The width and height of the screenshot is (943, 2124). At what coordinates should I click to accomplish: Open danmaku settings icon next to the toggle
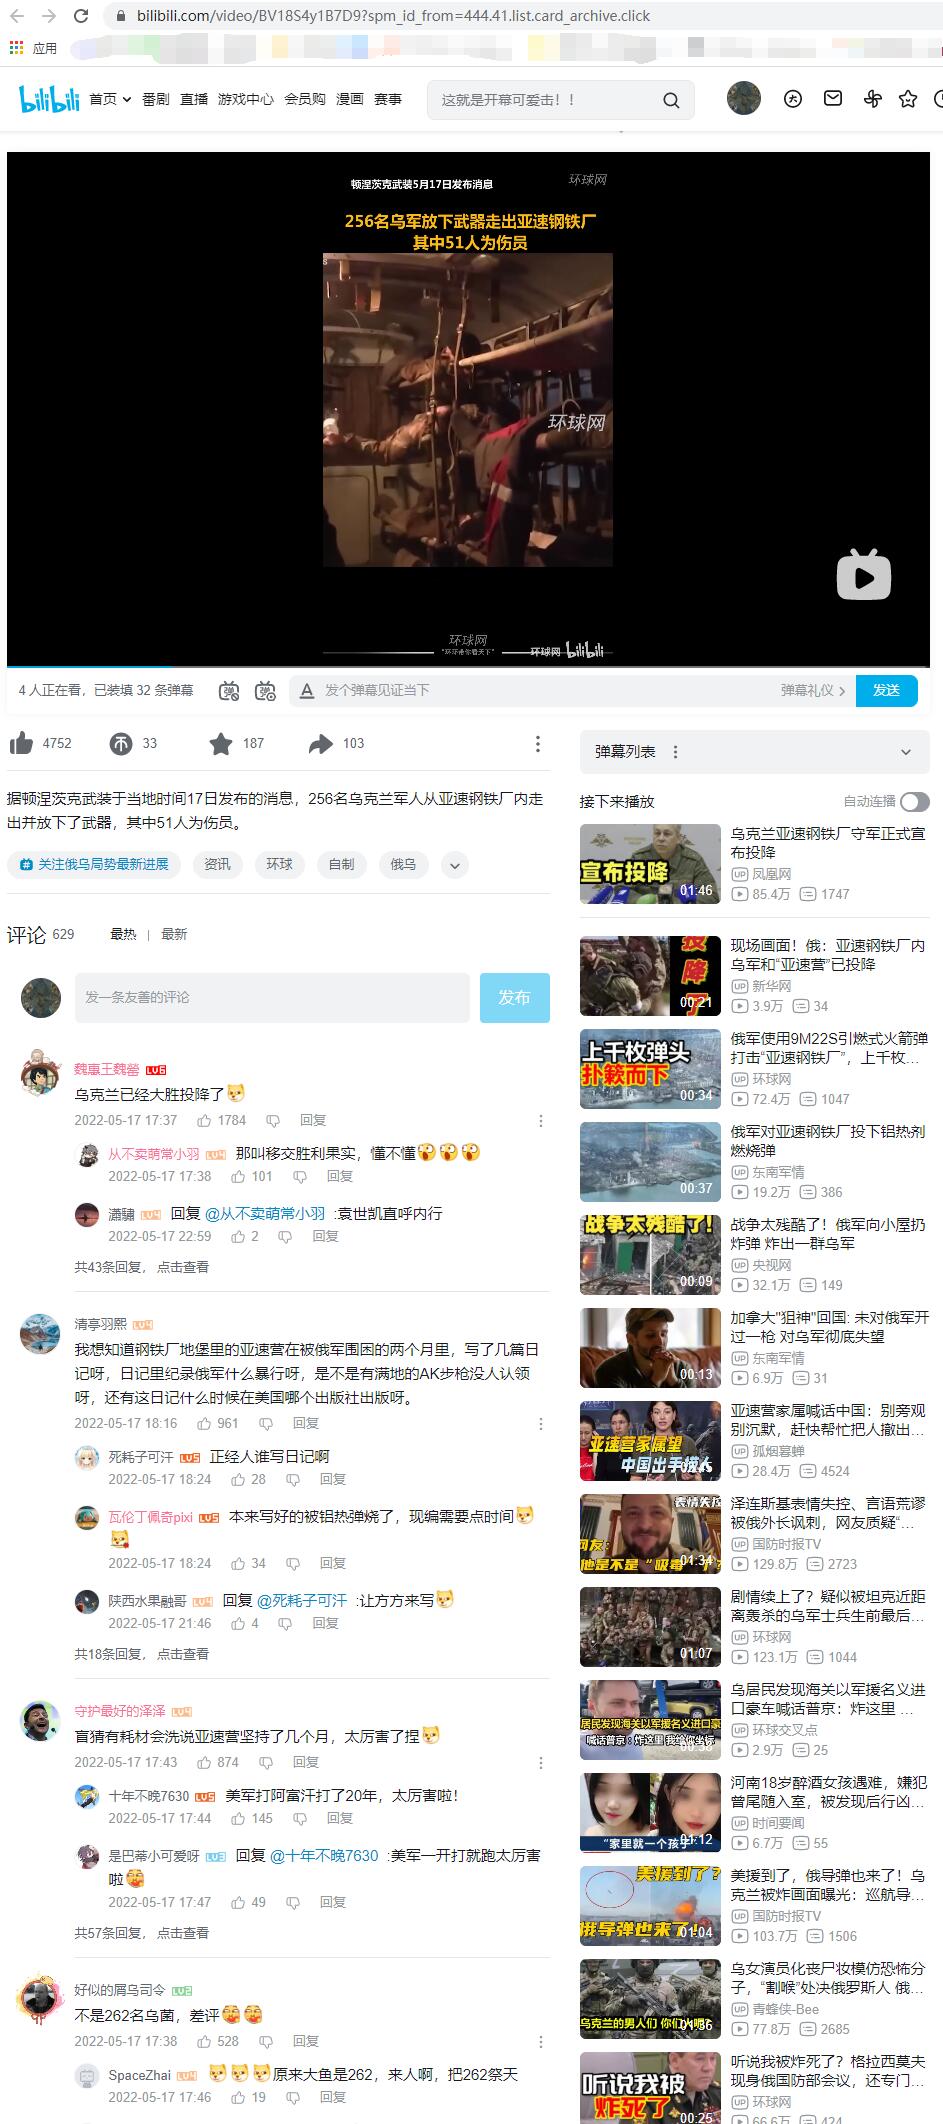pos(265,690)
